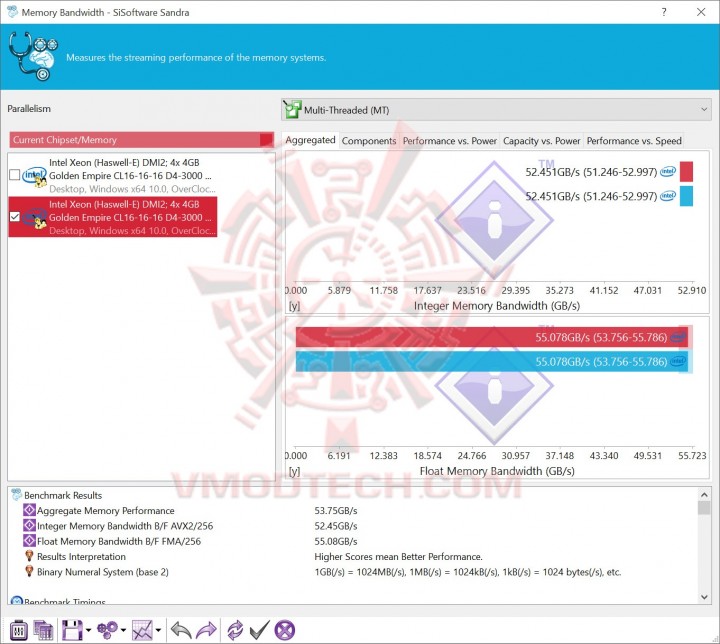
Task: Click the help question mark in the title bar
Action: [x=664, y=12]
